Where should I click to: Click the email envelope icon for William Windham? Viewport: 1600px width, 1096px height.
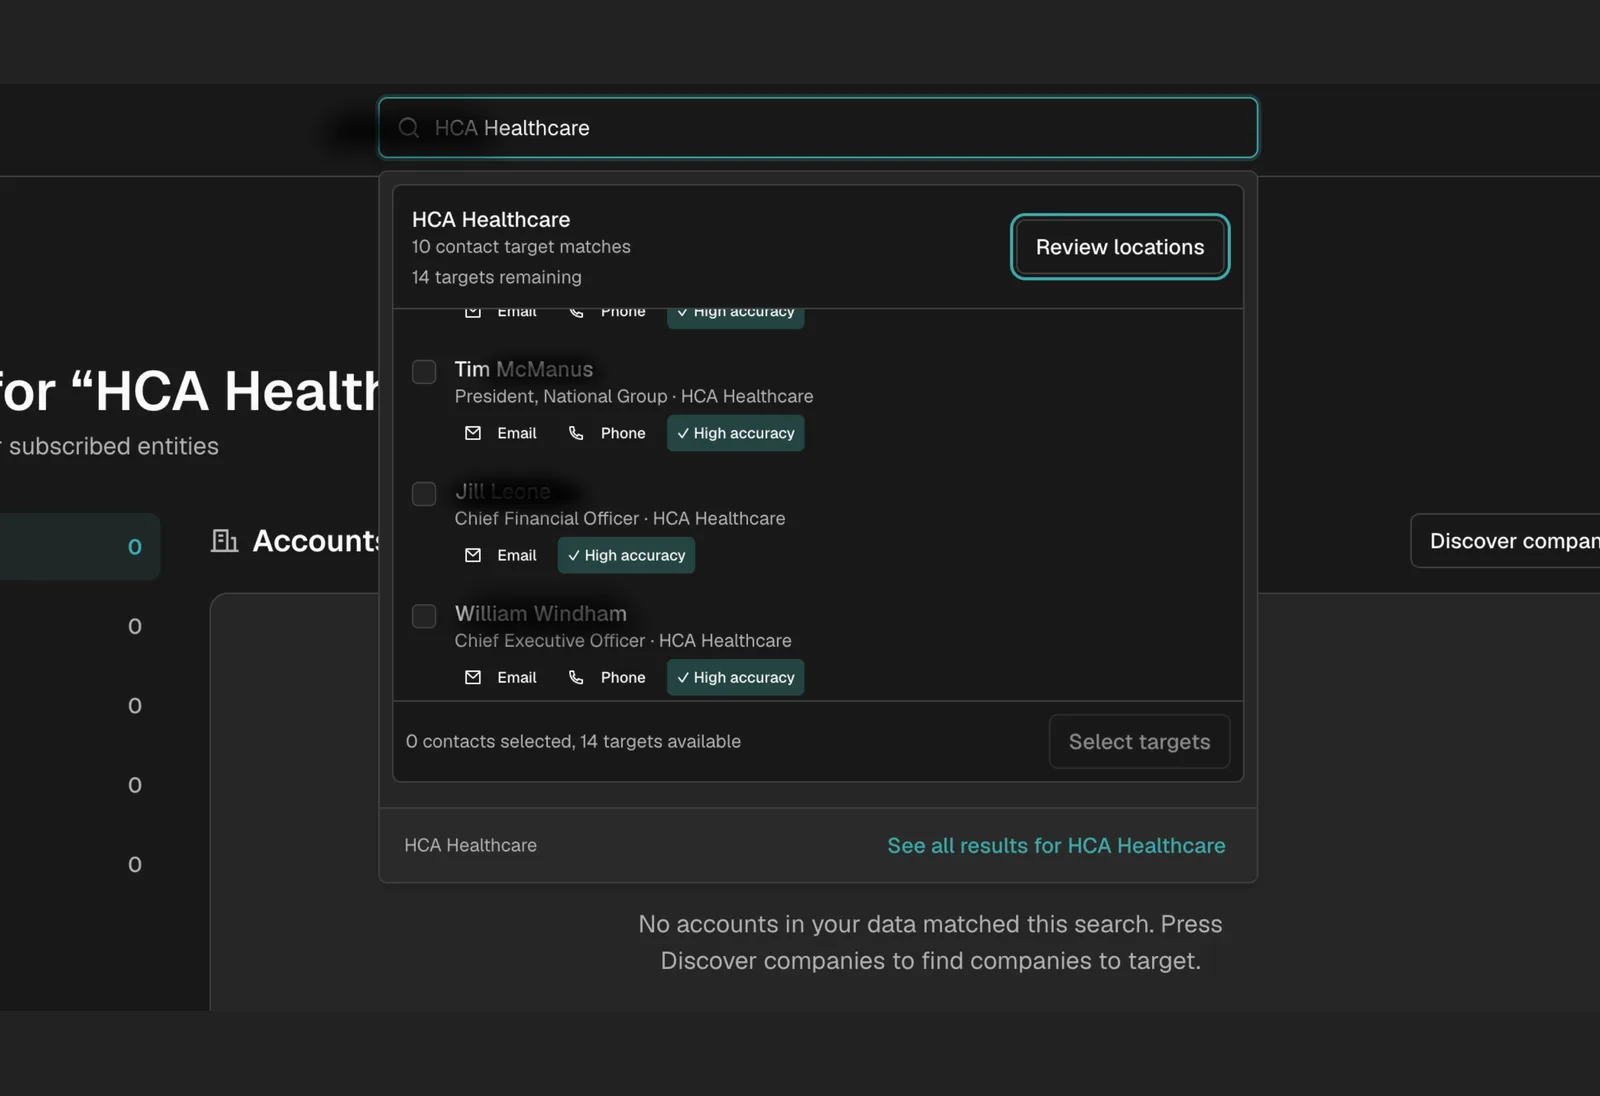[473, 677]
